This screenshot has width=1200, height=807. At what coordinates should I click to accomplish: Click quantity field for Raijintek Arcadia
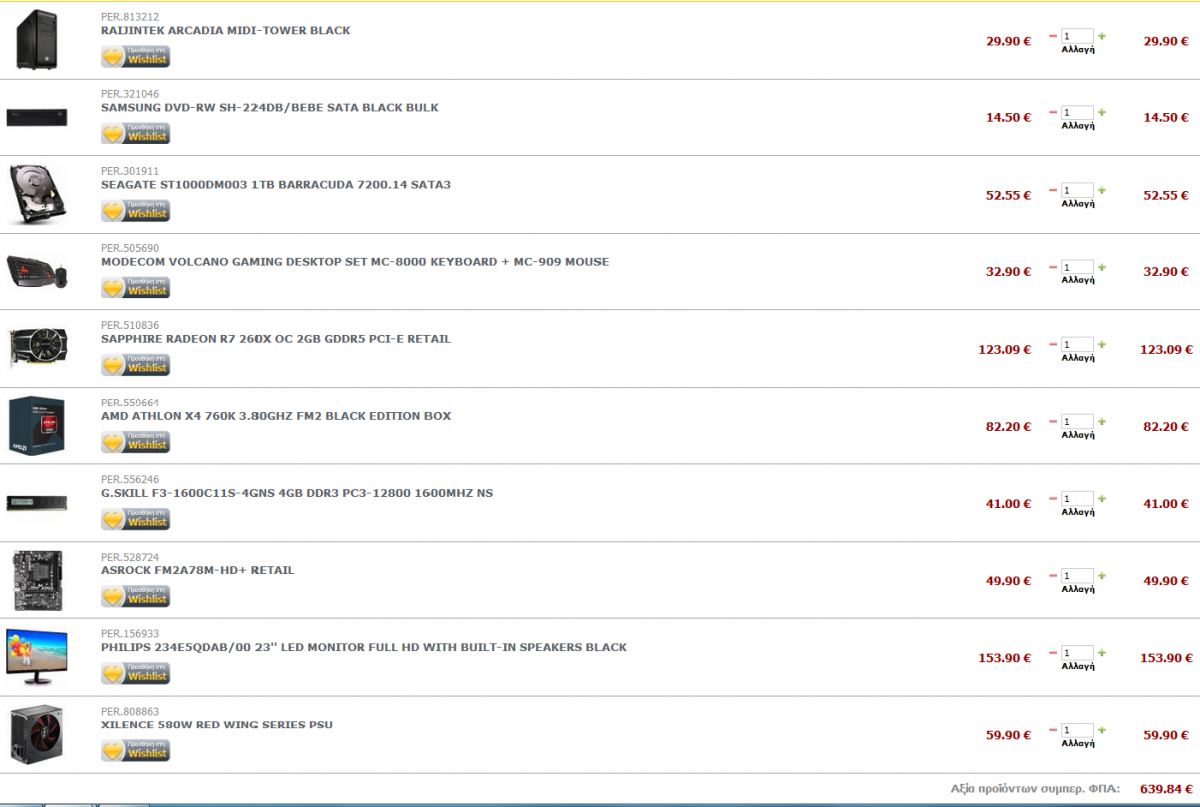click(1078, 36)
